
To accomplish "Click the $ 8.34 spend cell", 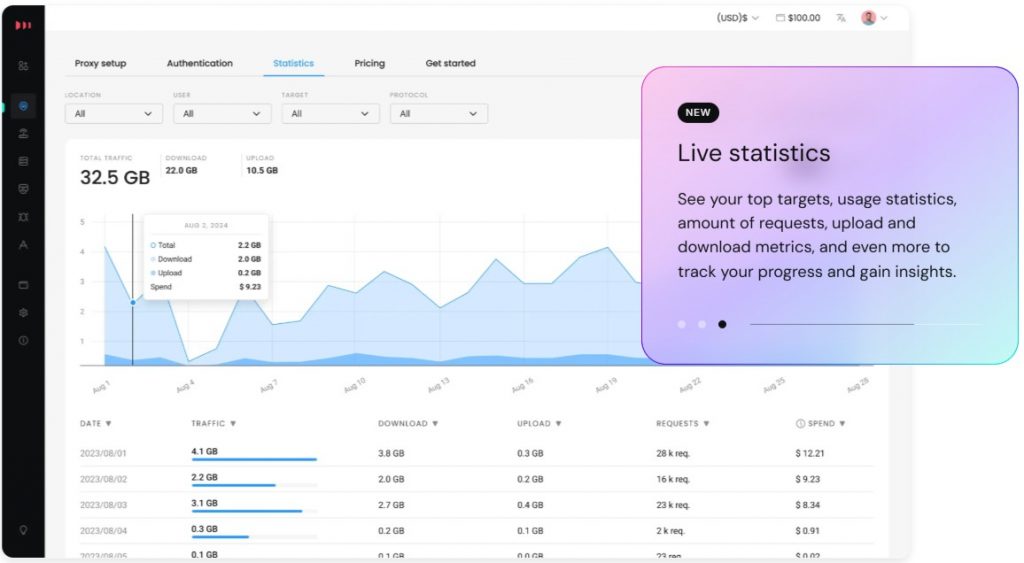I will (x=808, y=505).
